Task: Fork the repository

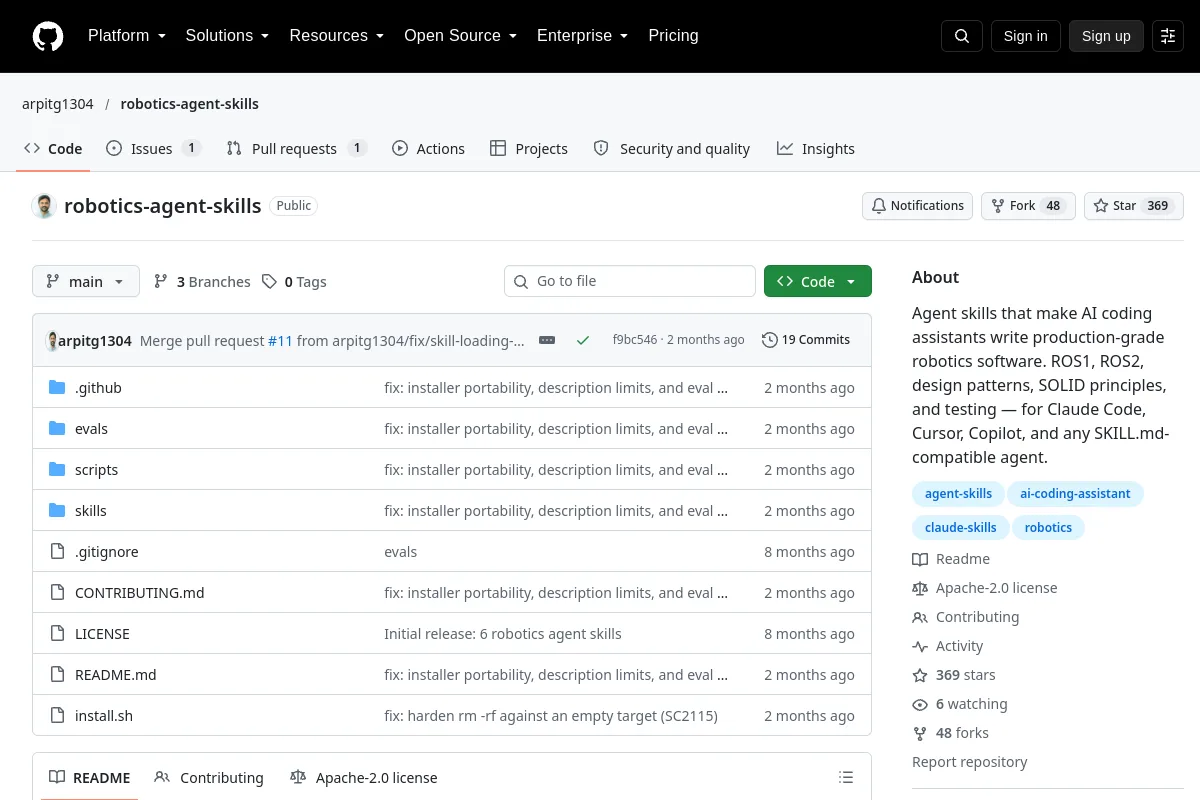Action: pos(1028,206)
